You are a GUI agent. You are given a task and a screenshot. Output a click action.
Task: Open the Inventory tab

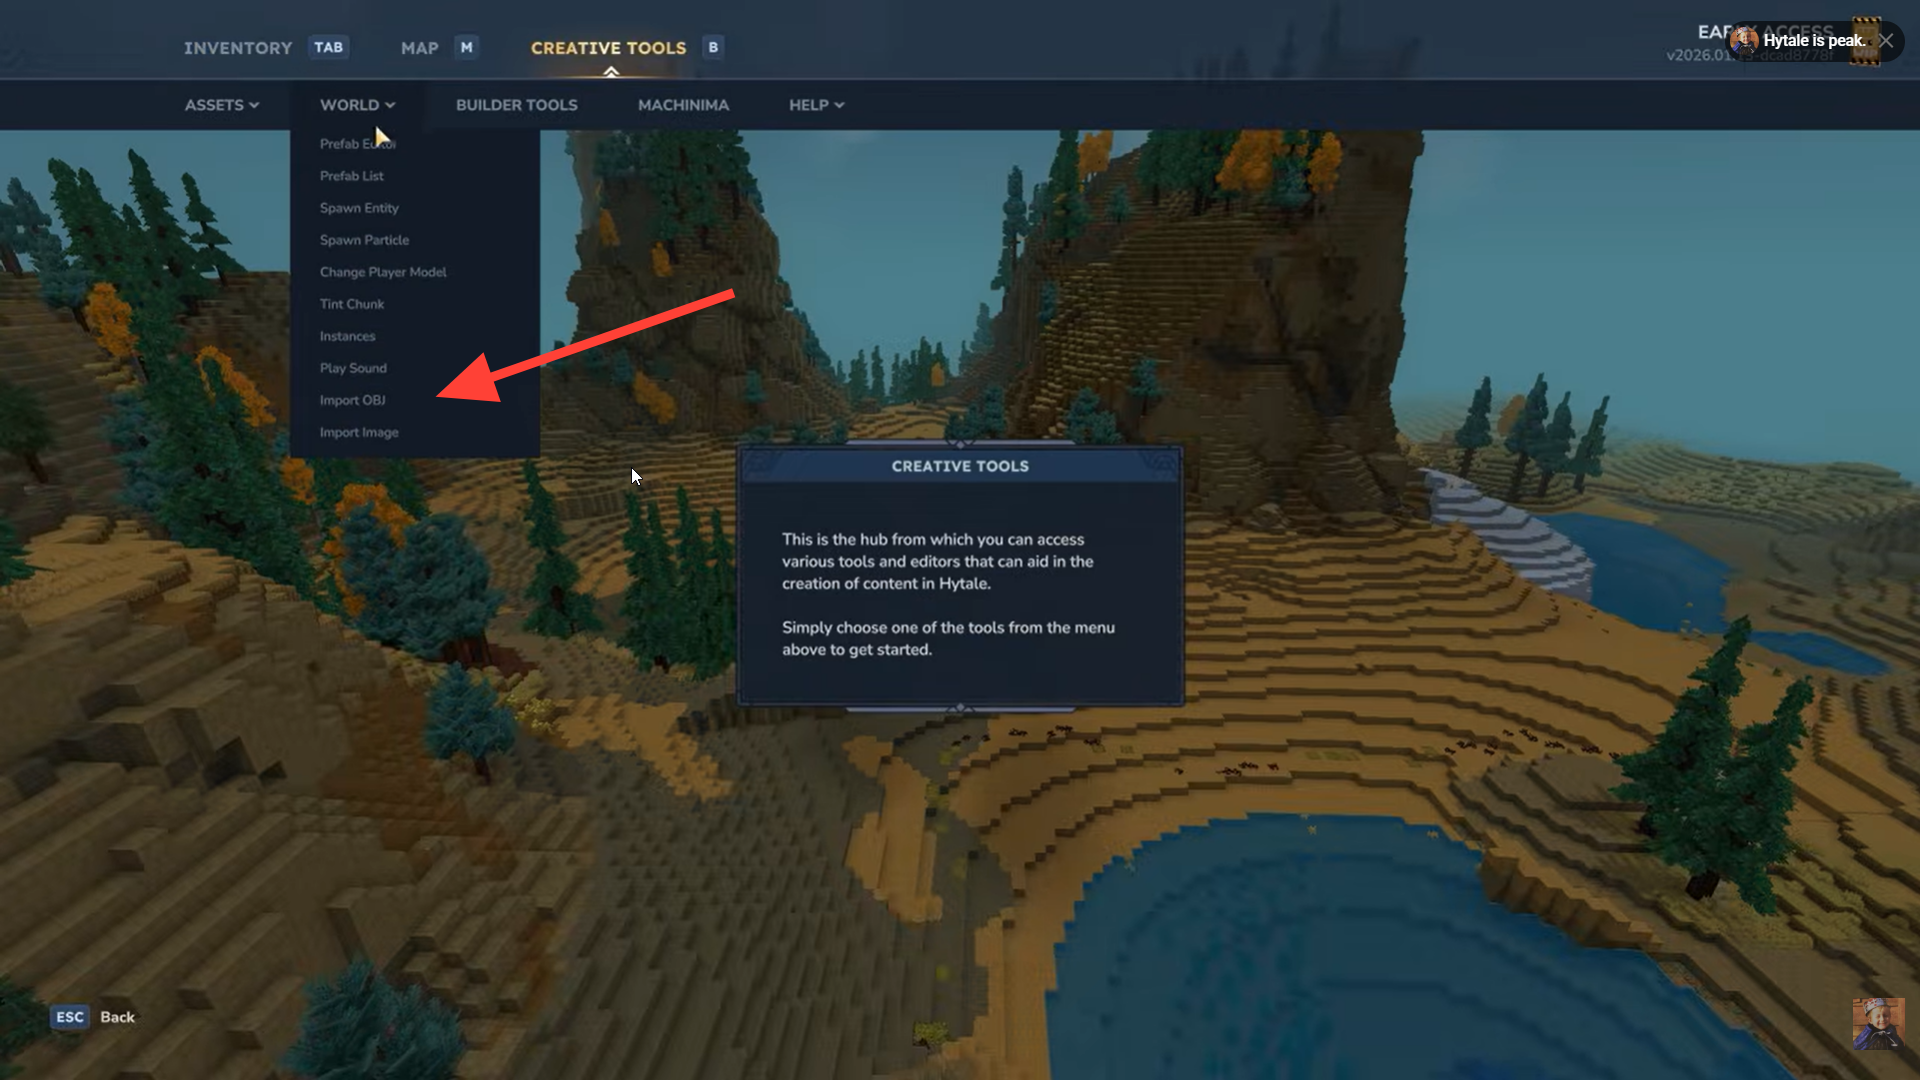pyautogui.click(x=237, y=48)
